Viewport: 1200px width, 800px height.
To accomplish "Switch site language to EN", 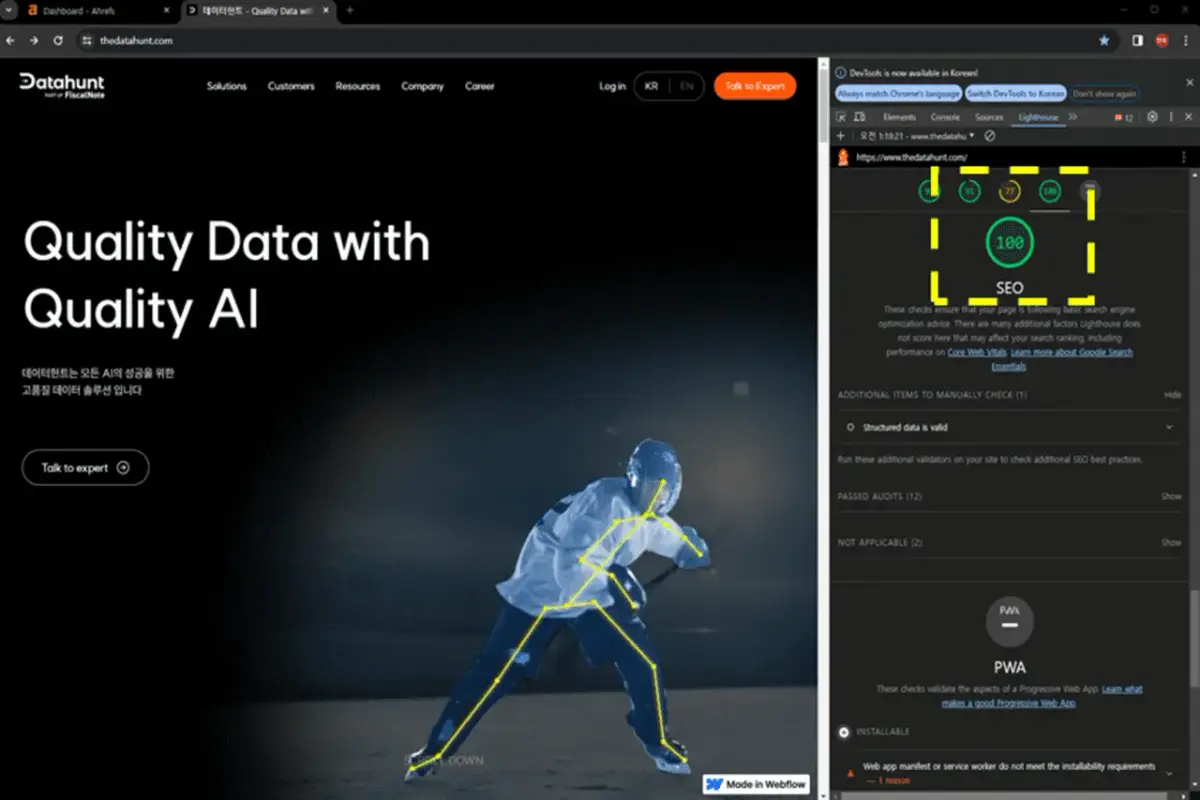I will (687, 86).
